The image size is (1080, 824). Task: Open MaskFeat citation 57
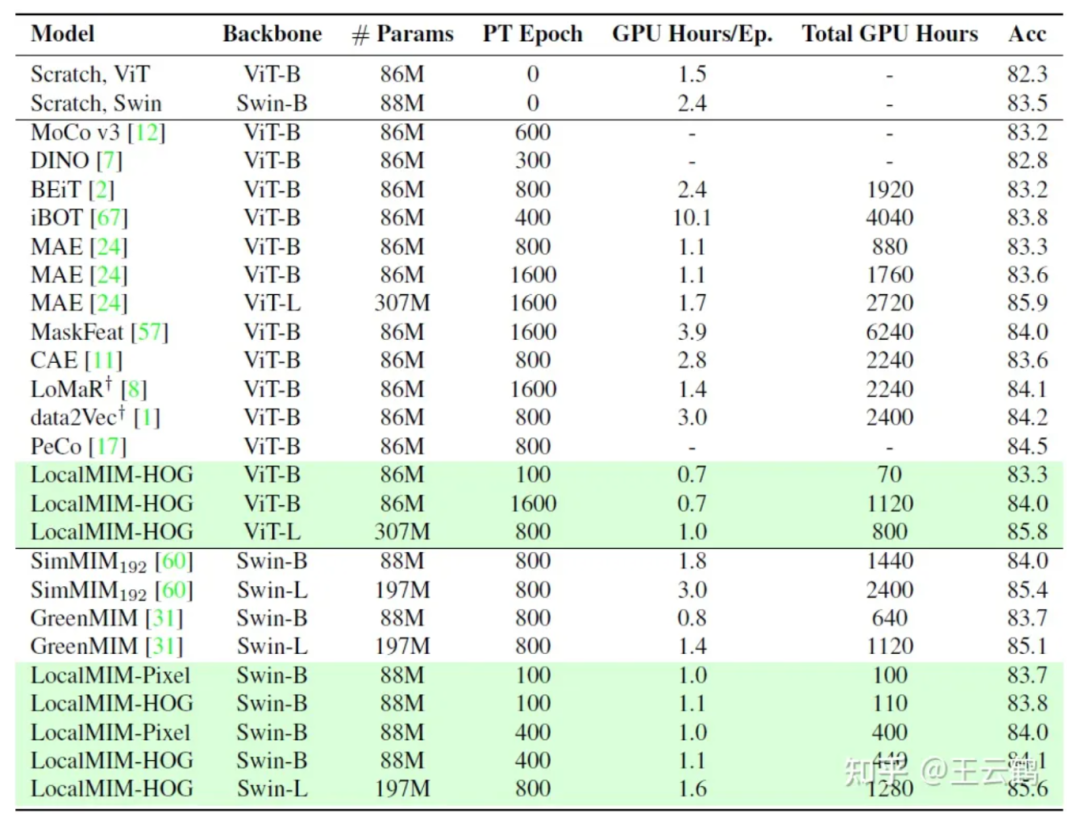[x=150, y=332]
